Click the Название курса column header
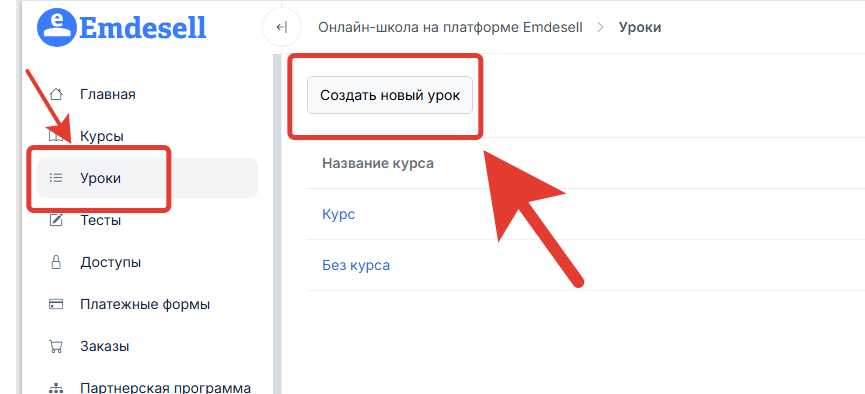 378,163
